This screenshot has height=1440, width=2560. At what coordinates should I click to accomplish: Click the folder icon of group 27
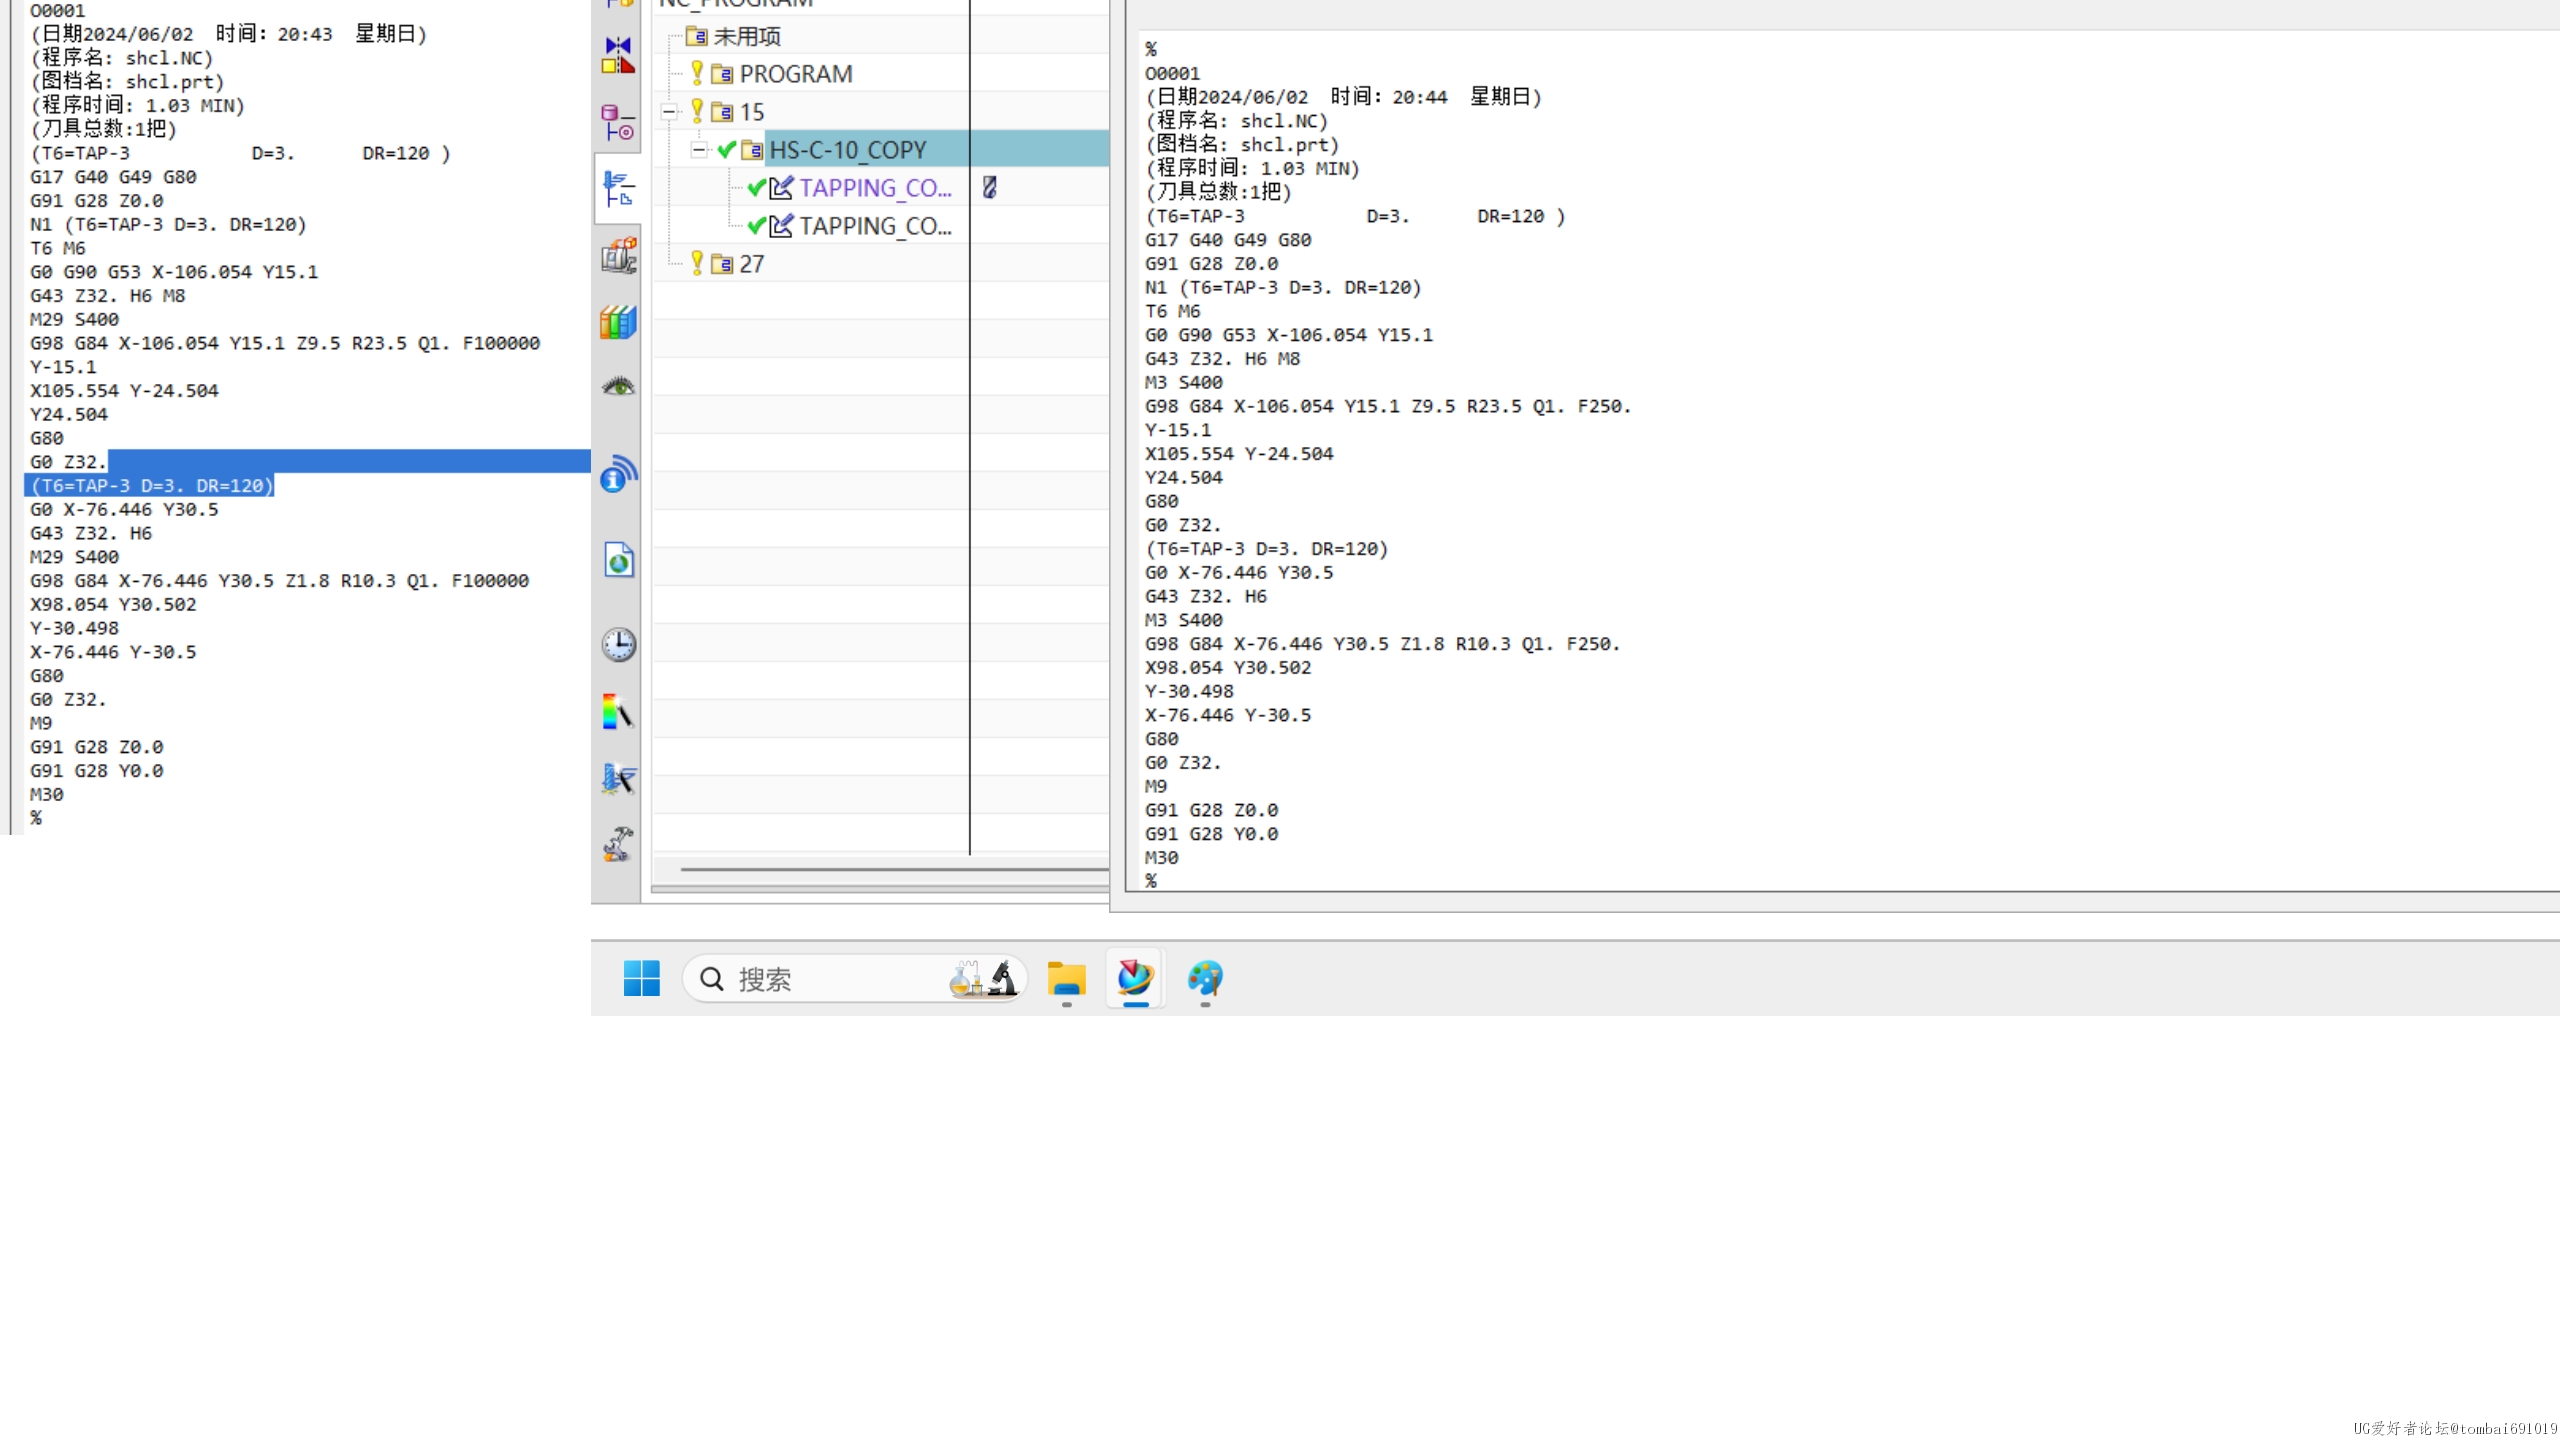721,264
